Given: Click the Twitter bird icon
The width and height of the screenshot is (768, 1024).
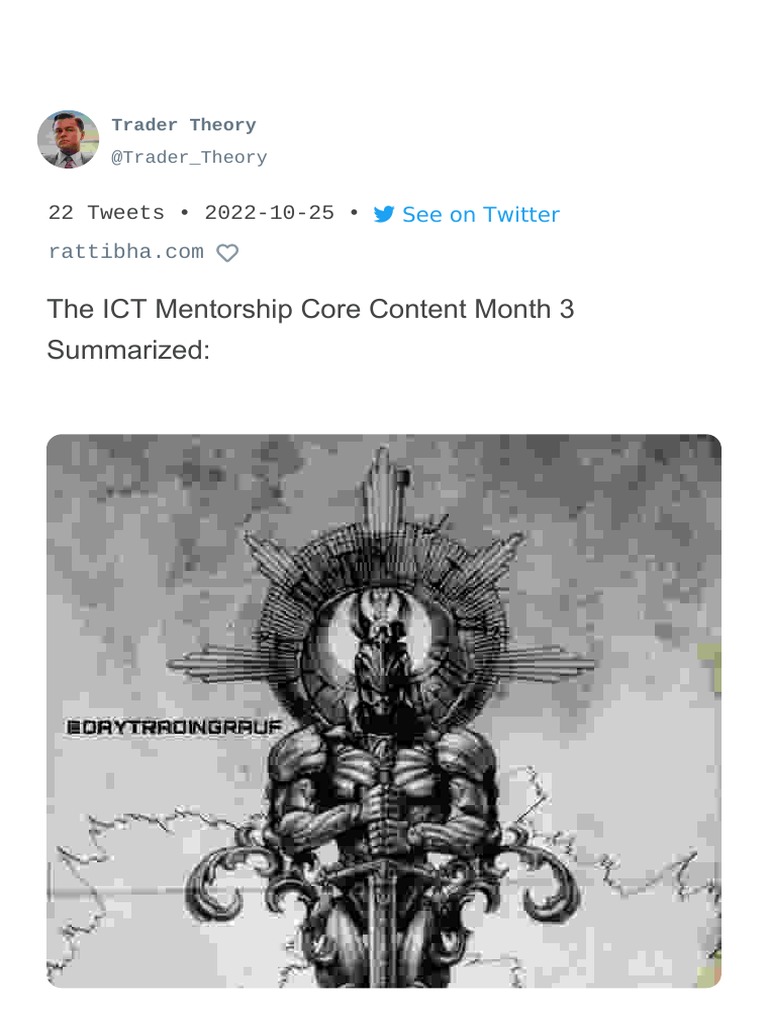Looking at the screenshot, I should pos(384,215).
